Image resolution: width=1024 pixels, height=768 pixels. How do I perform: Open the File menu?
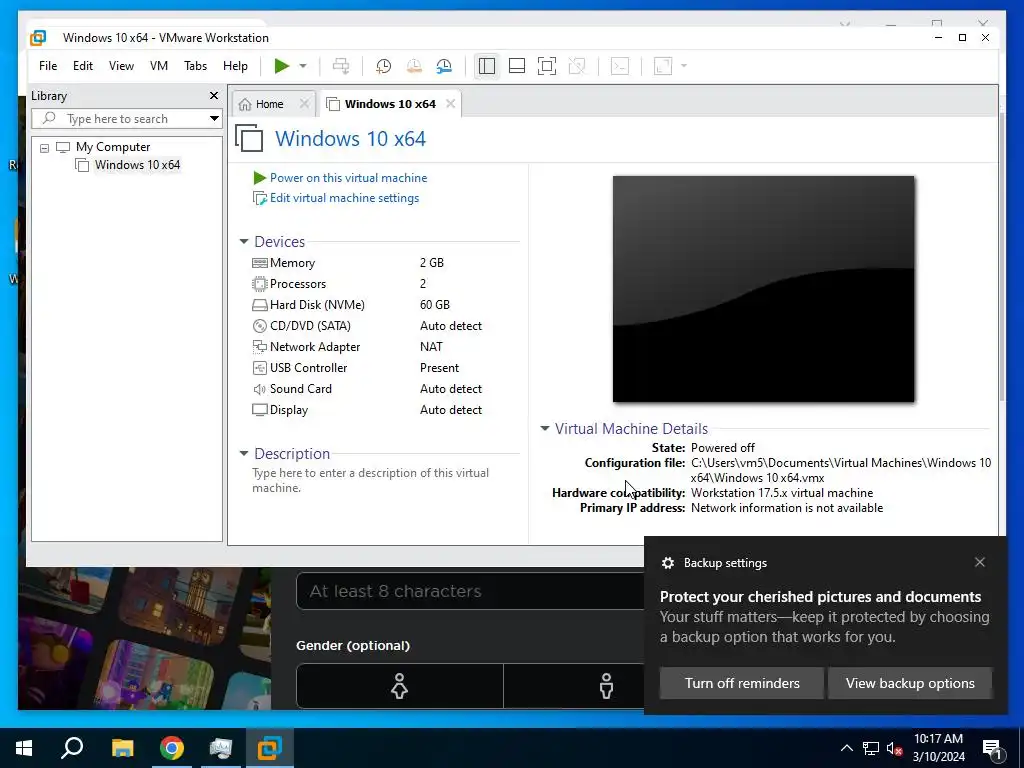[x=48, y=66]
